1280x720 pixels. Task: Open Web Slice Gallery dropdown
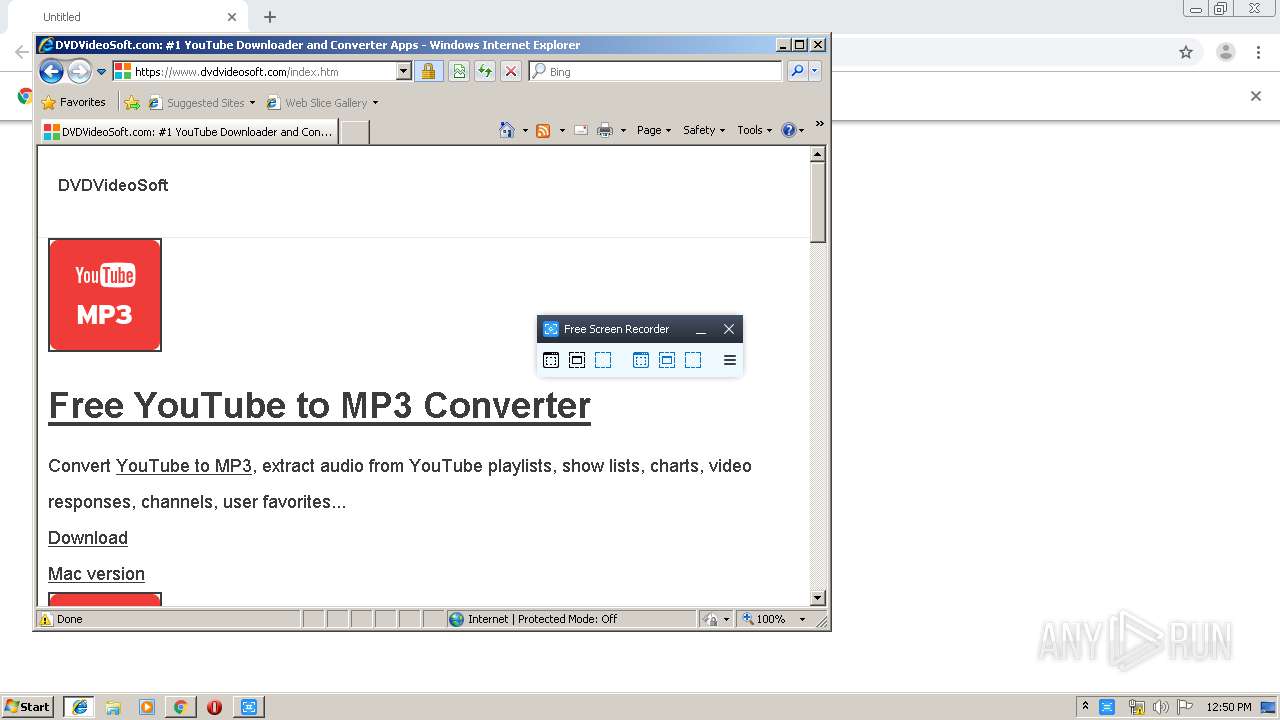click(x=322, y=102)
